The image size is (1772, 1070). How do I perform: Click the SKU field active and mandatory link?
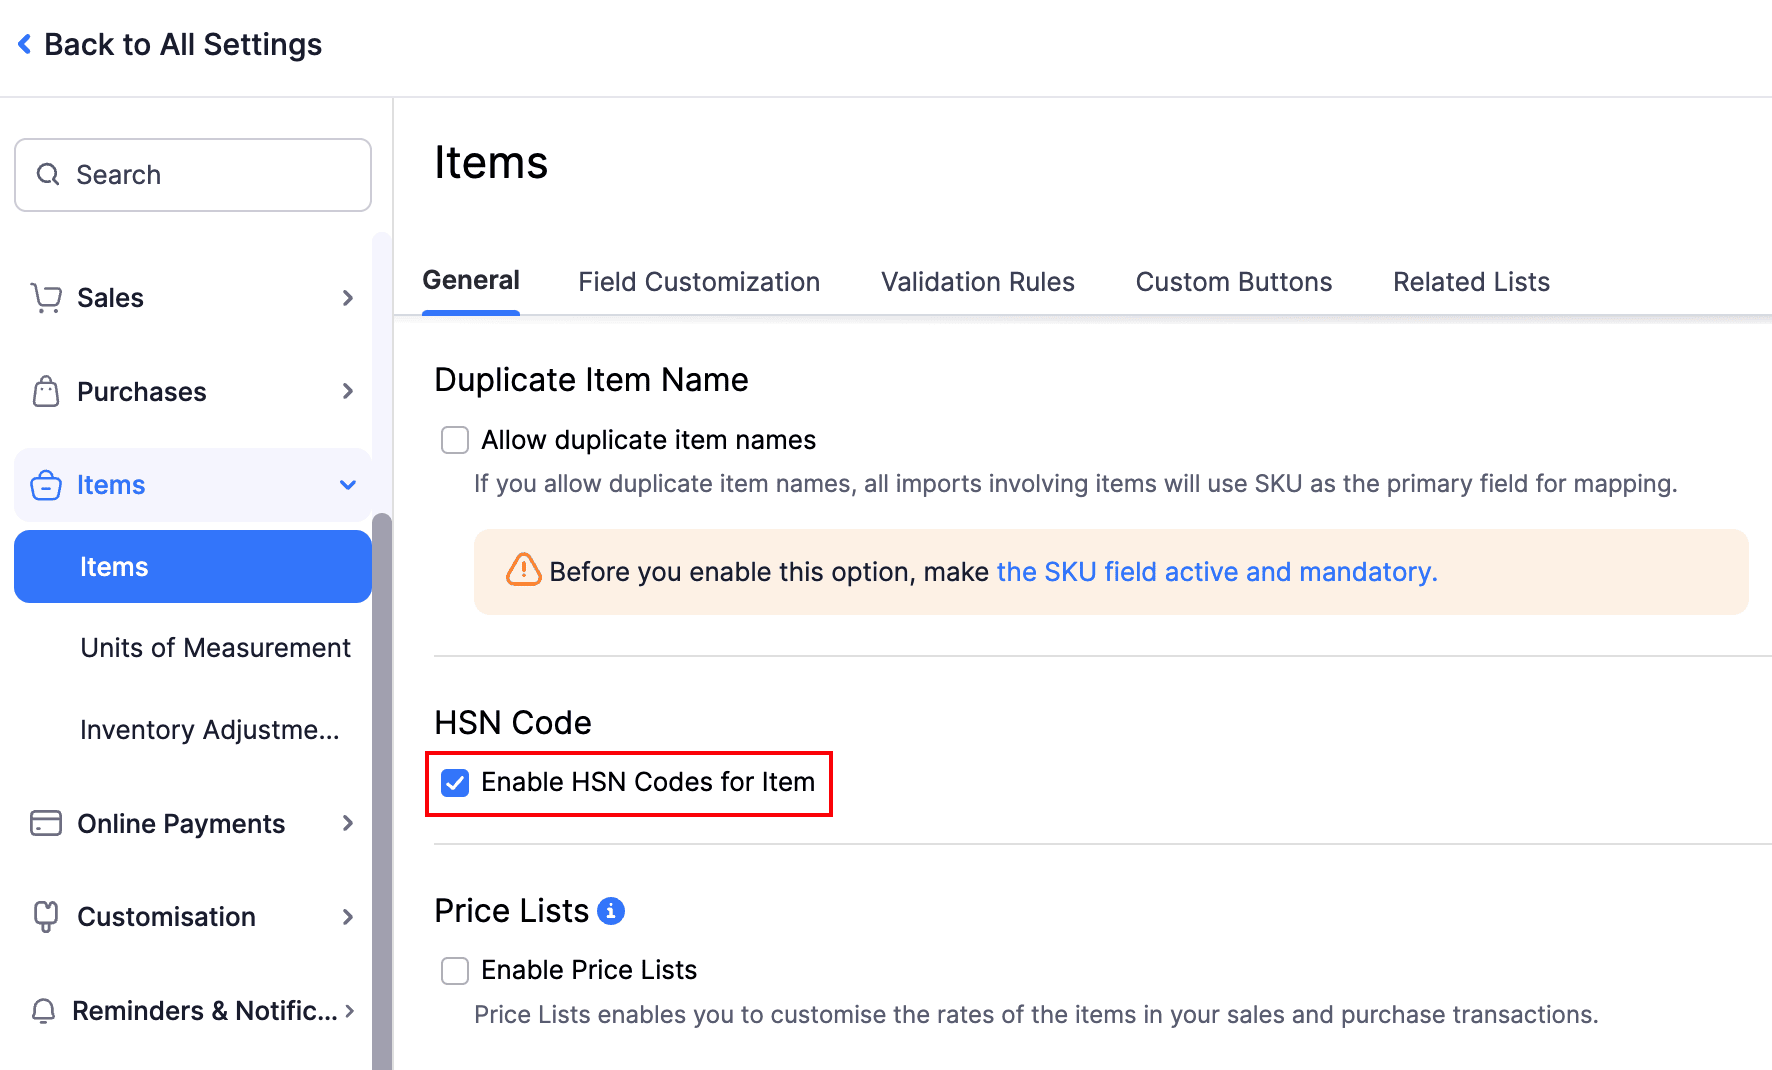pos(1216,571)
